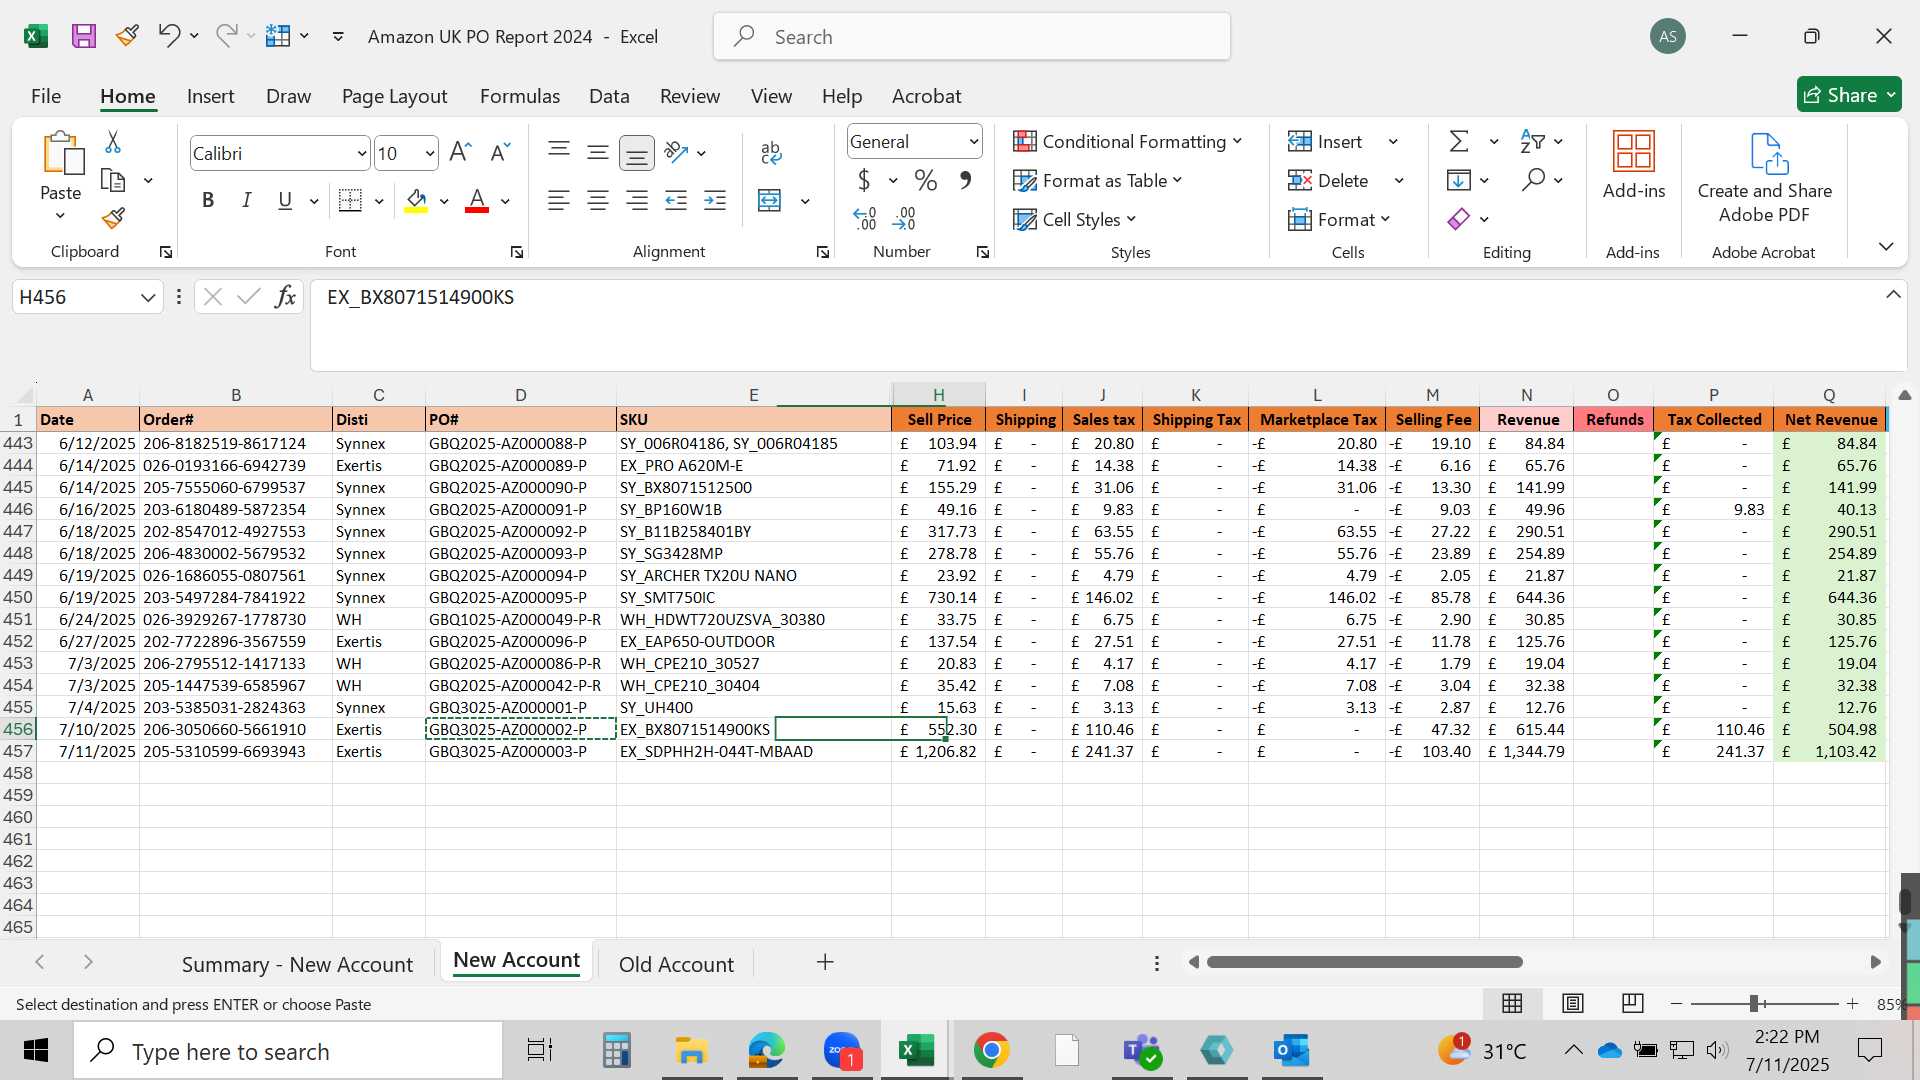This screenshot has height=1080, width=1920.
Task: Click the Orientation text angle icon
Action: (677, 152)
